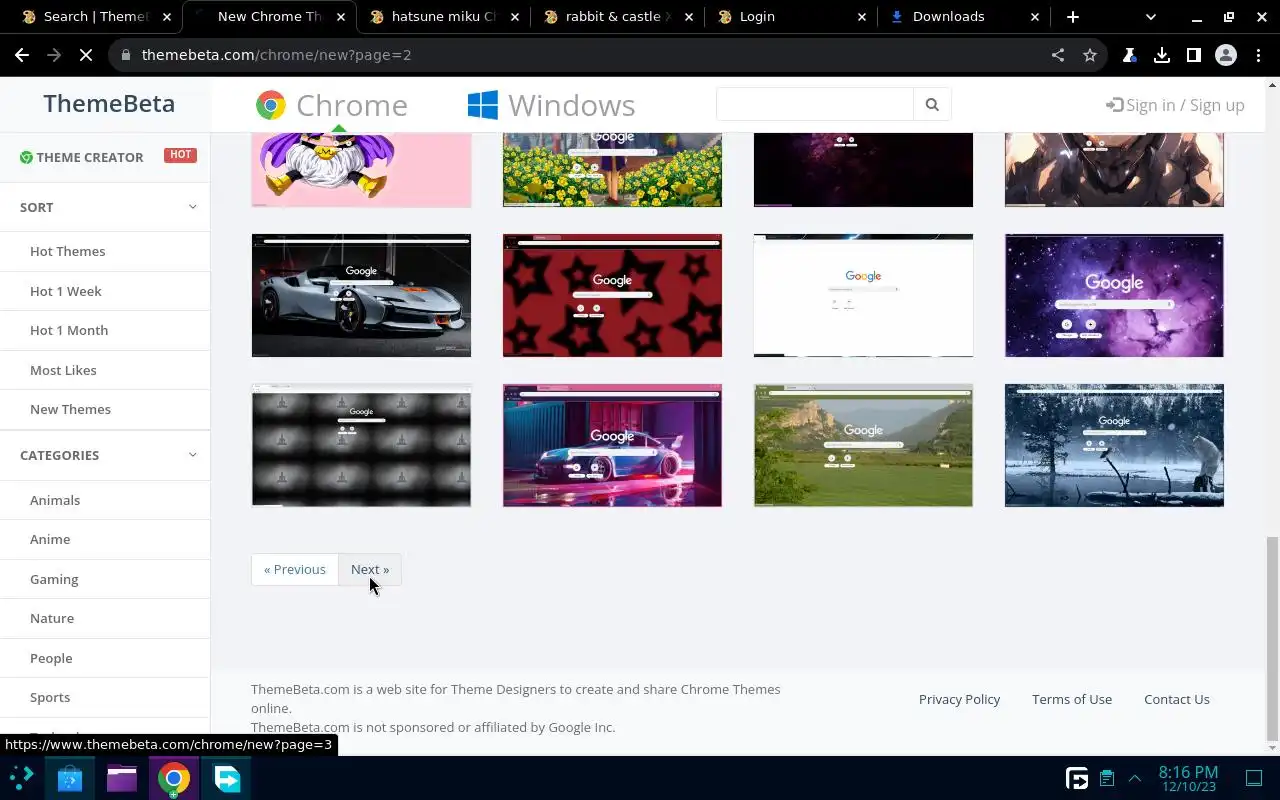Open the Animals category
This screenshot has width=1280, height=800.
pos(55,500)
